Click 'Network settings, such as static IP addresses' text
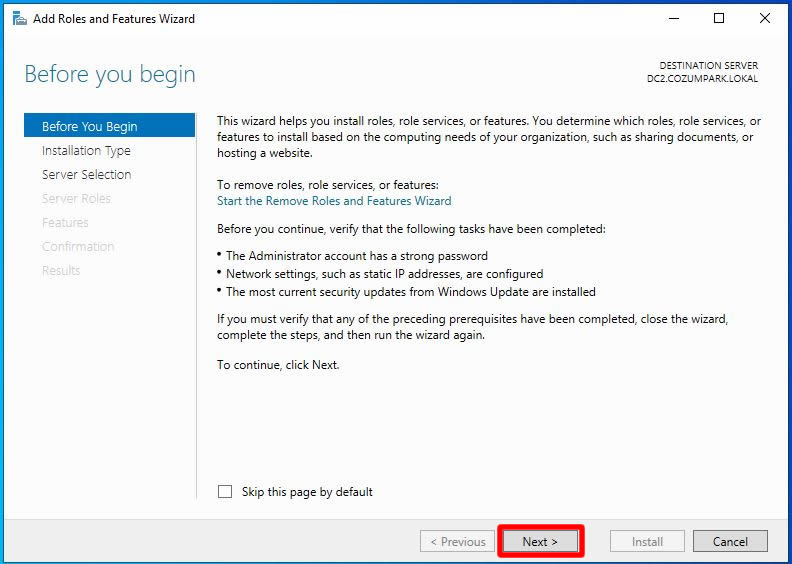Image resolution: width=792 pixels, height=564 pixels. pos(384,274)
